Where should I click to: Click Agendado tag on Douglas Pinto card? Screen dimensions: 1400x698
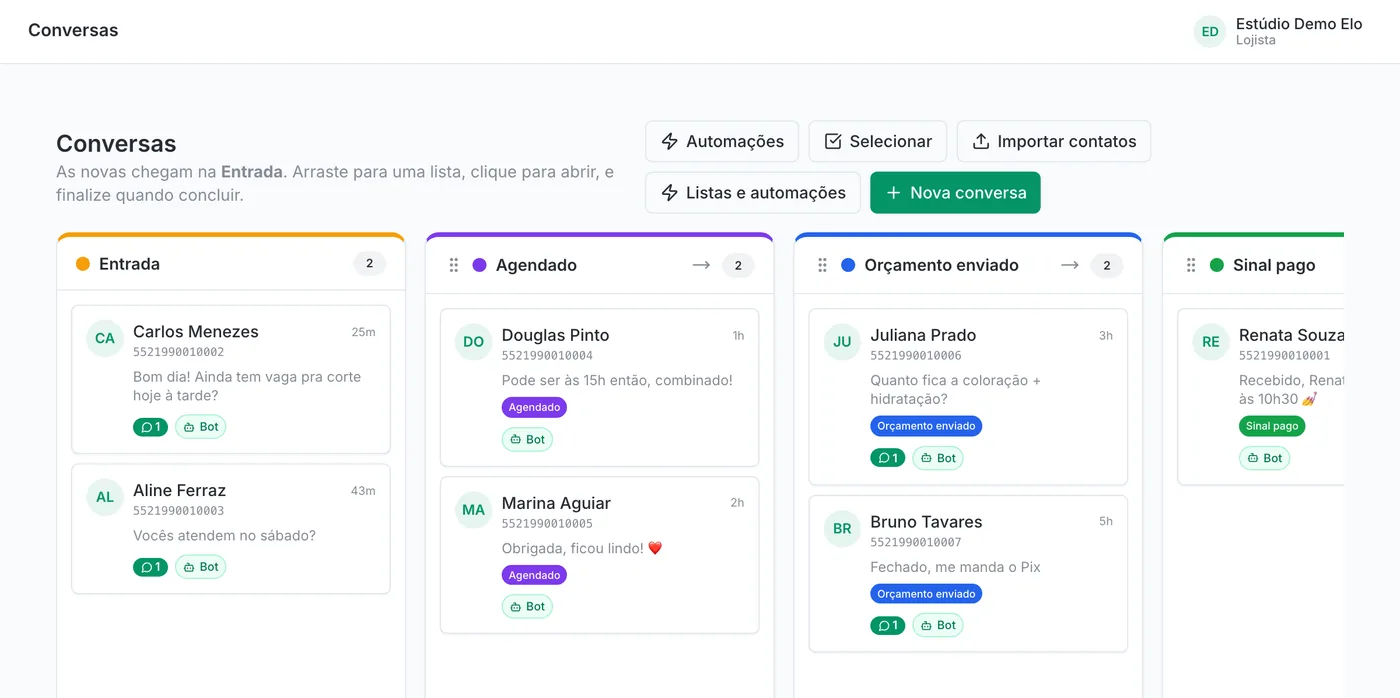pyautogui.click(x=534, y=407)
